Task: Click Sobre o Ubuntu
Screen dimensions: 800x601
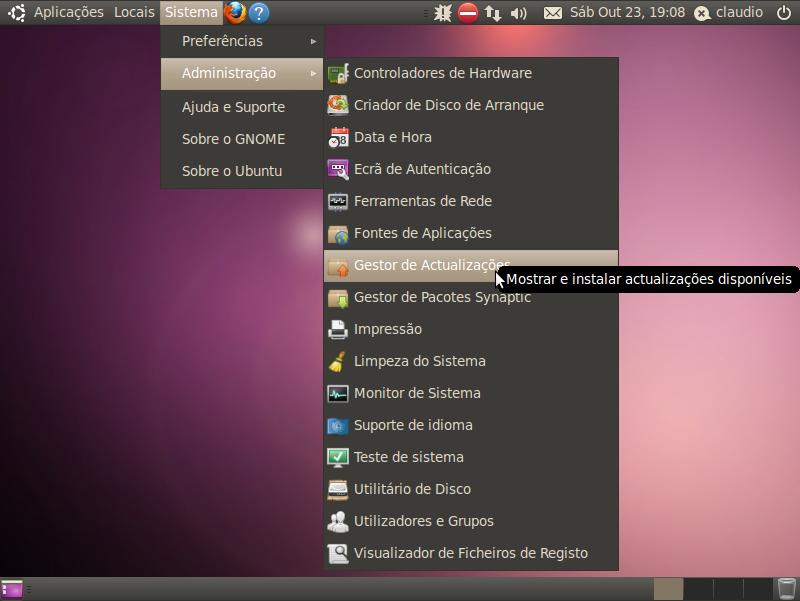Action: [x=232, y=171]
